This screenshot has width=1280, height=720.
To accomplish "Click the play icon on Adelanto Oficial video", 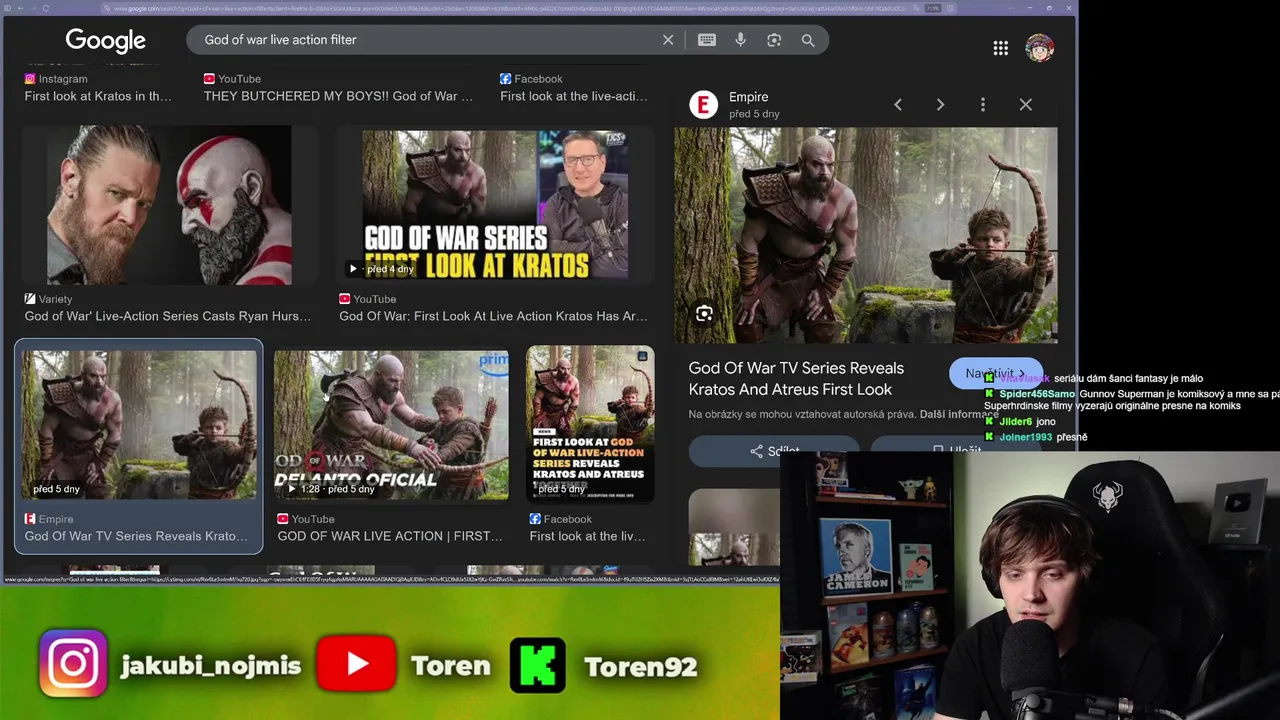I will (x=291, y=489).
